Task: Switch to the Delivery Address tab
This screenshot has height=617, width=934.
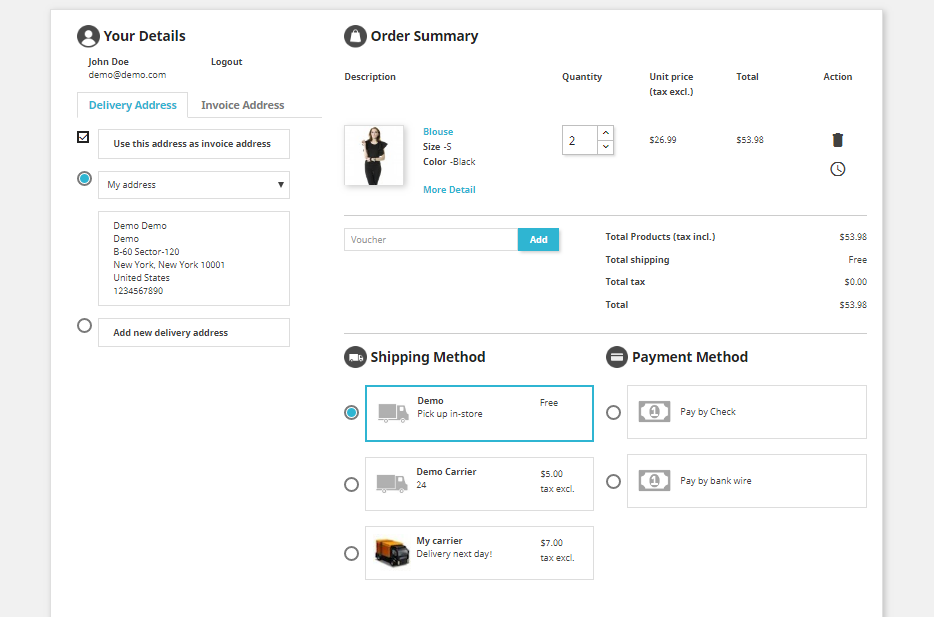Action: (x=133, y=105)
